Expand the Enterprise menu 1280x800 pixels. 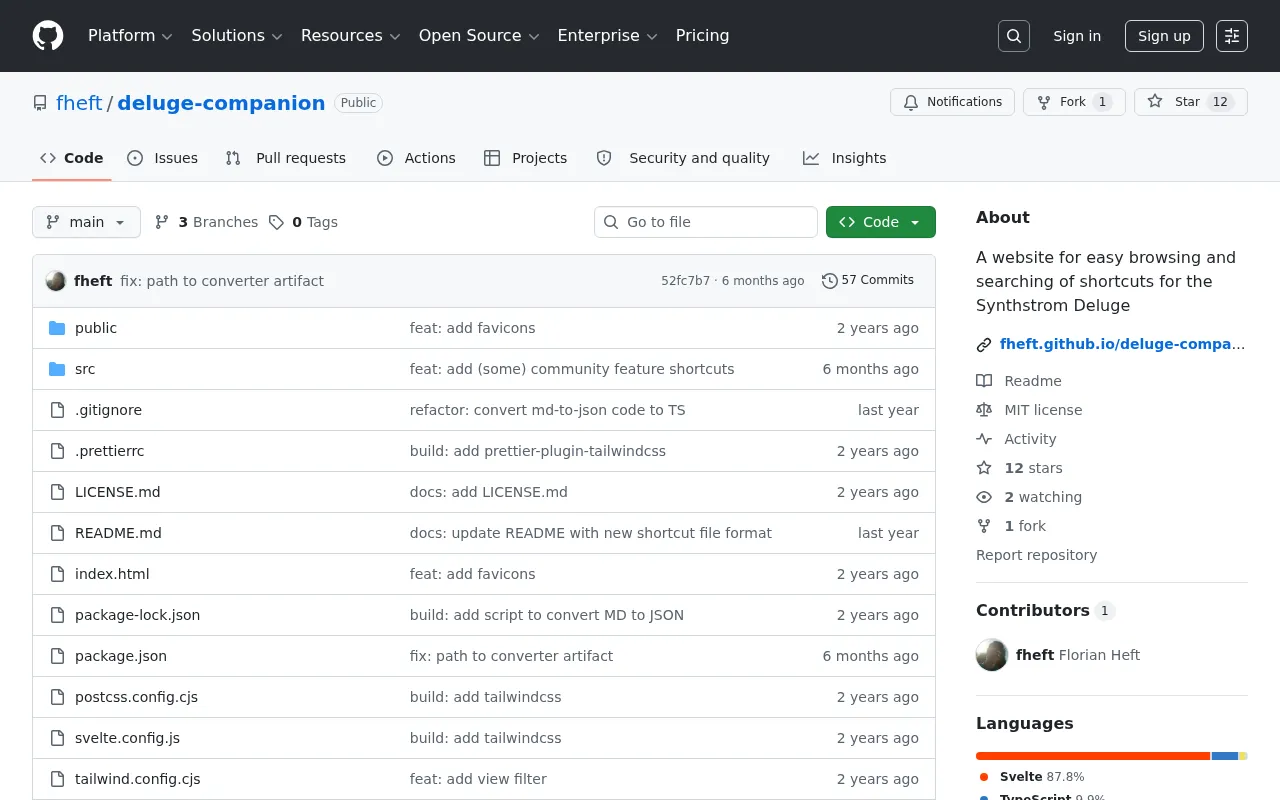click(607, 36)
